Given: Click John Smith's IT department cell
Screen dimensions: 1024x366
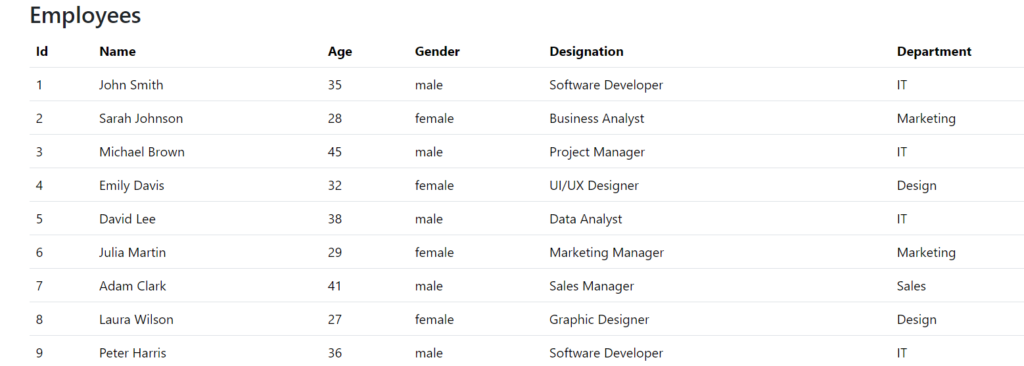Looking at the screenshot, I should point(902,85).
